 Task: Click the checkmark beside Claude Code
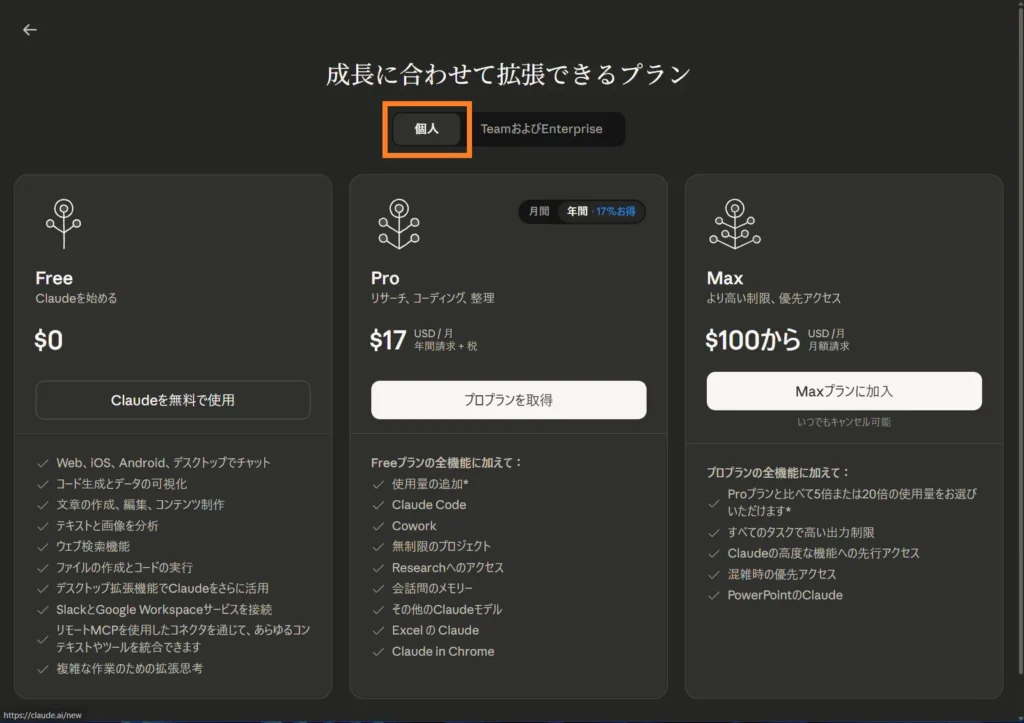tap(377, 505)
